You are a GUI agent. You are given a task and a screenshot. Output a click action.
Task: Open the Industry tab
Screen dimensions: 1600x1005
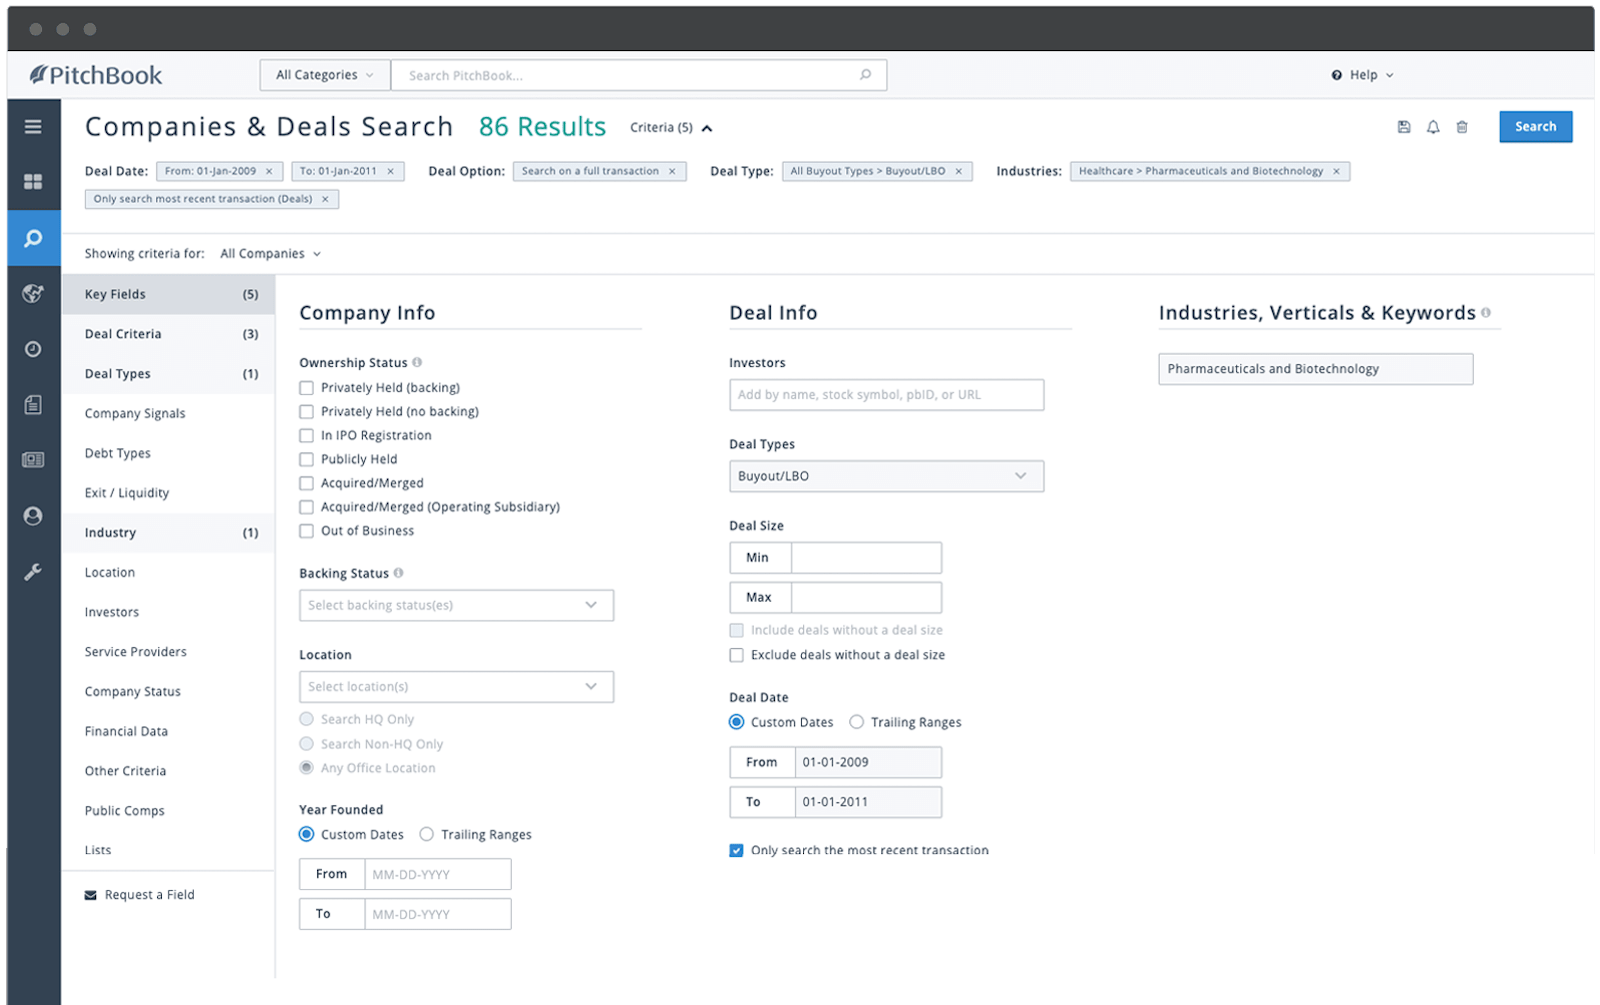[168, 533]
